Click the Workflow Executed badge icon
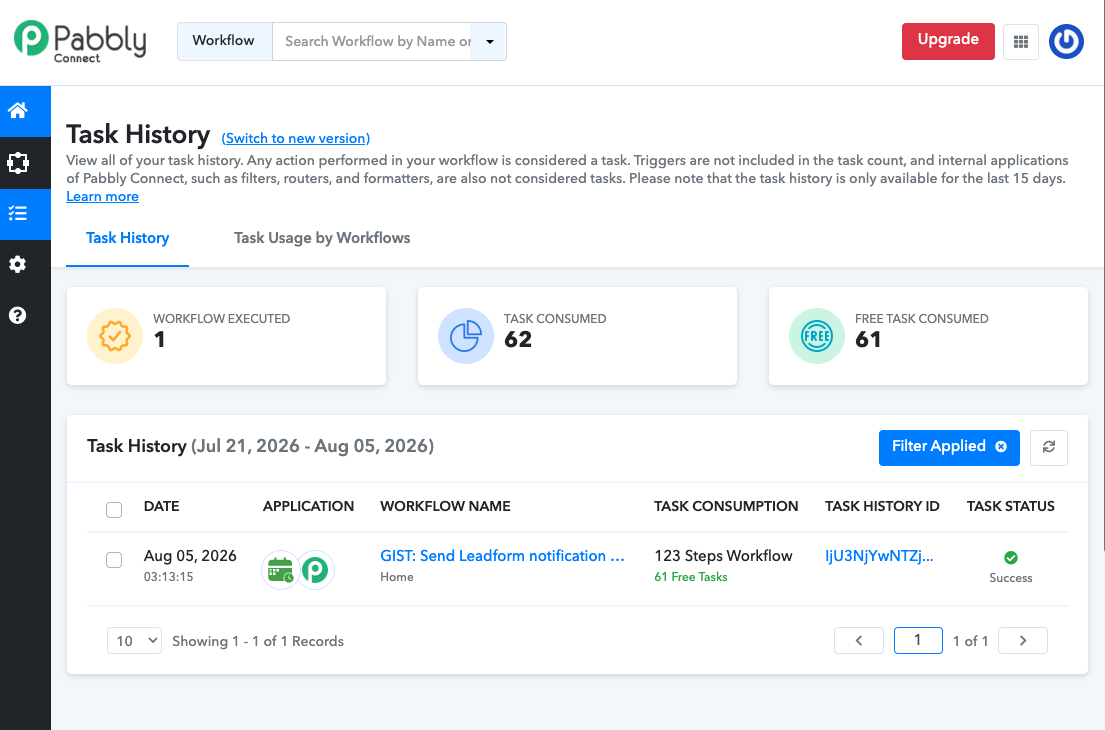 (115, 336)
